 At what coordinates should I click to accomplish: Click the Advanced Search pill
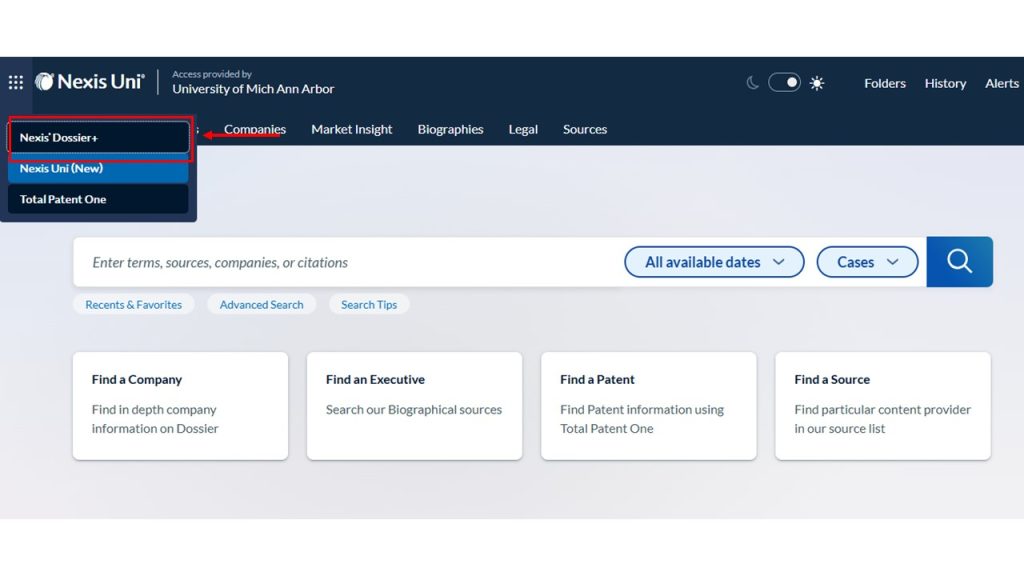tap(261, 304)
